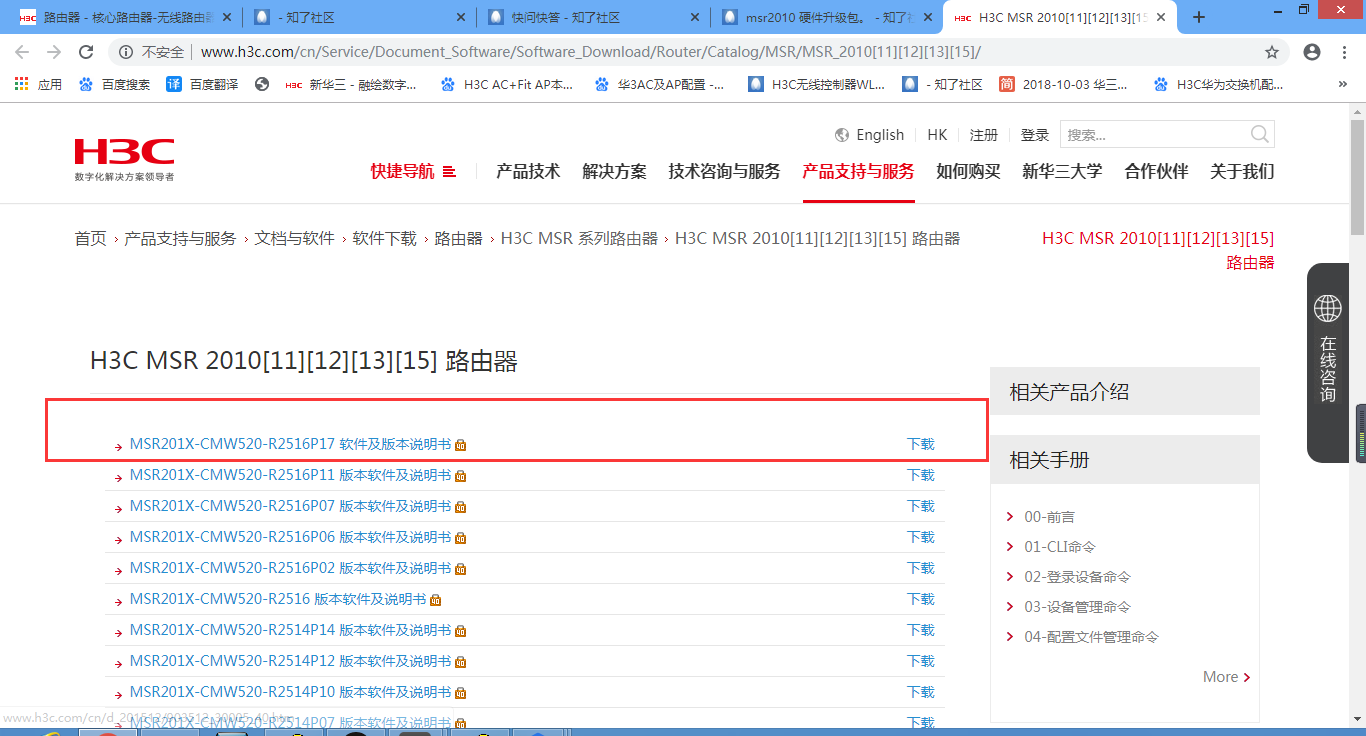Screen dimensions: 1366x736
Task: Click 下载 for the R2516P17 row
Action: [921, 444]
